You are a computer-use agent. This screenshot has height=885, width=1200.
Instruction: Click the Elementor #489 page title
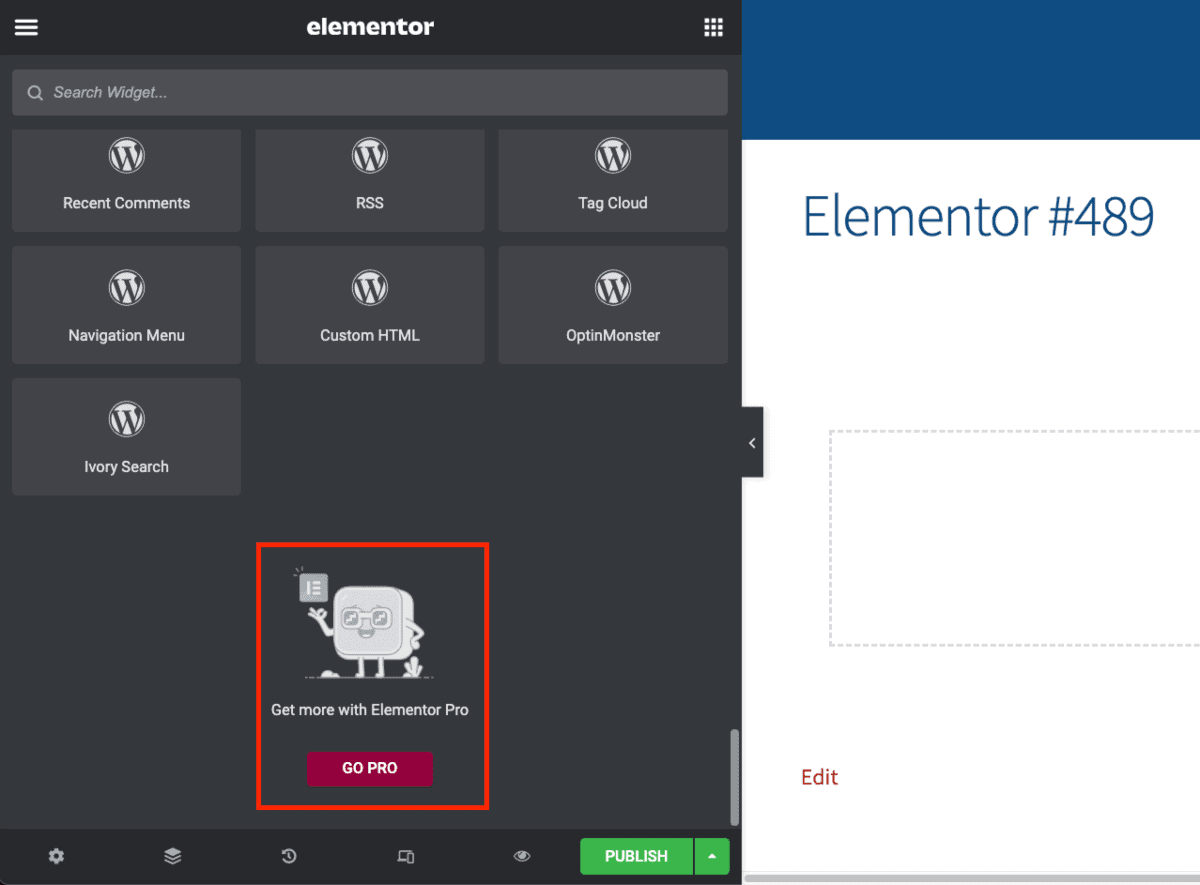979,216
